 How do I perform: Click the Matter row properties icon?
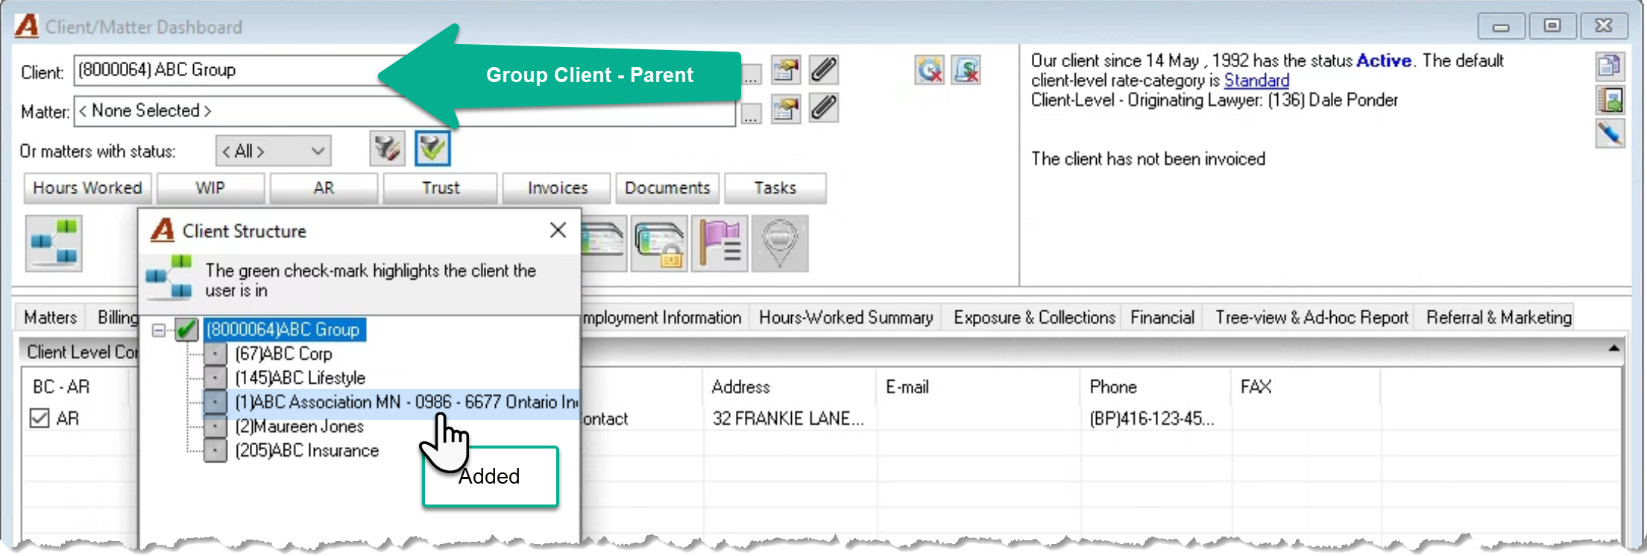click(786, 108)
